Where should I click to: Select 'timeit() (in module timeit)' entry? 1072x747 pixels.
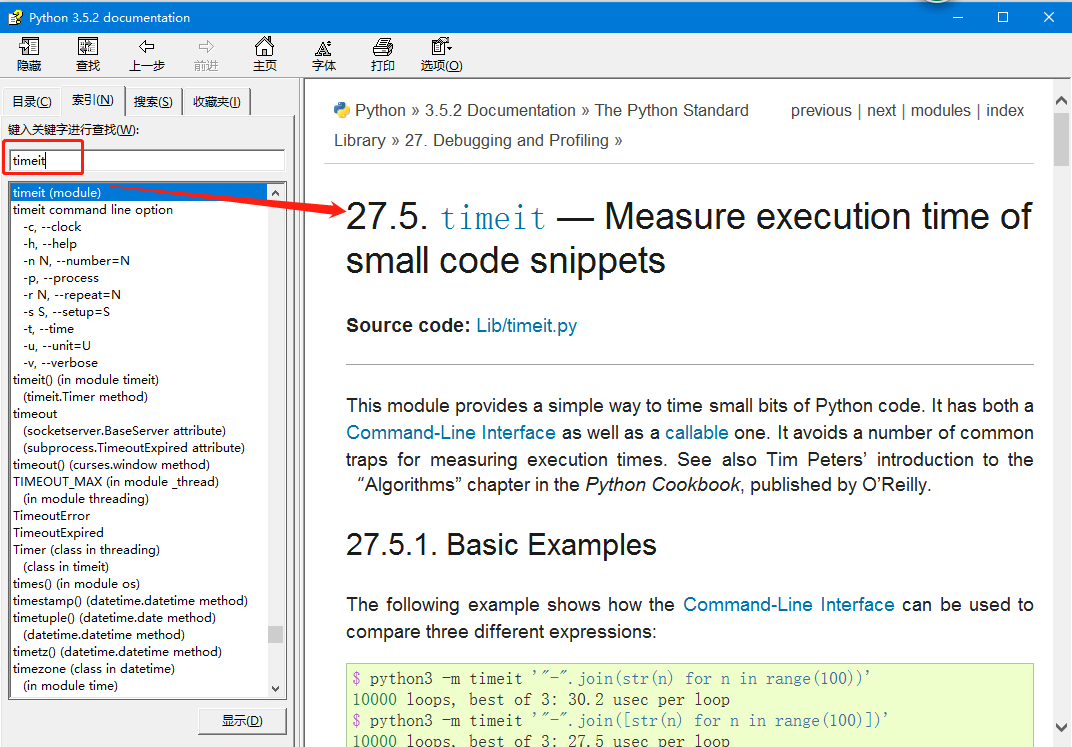pos(86,380)
